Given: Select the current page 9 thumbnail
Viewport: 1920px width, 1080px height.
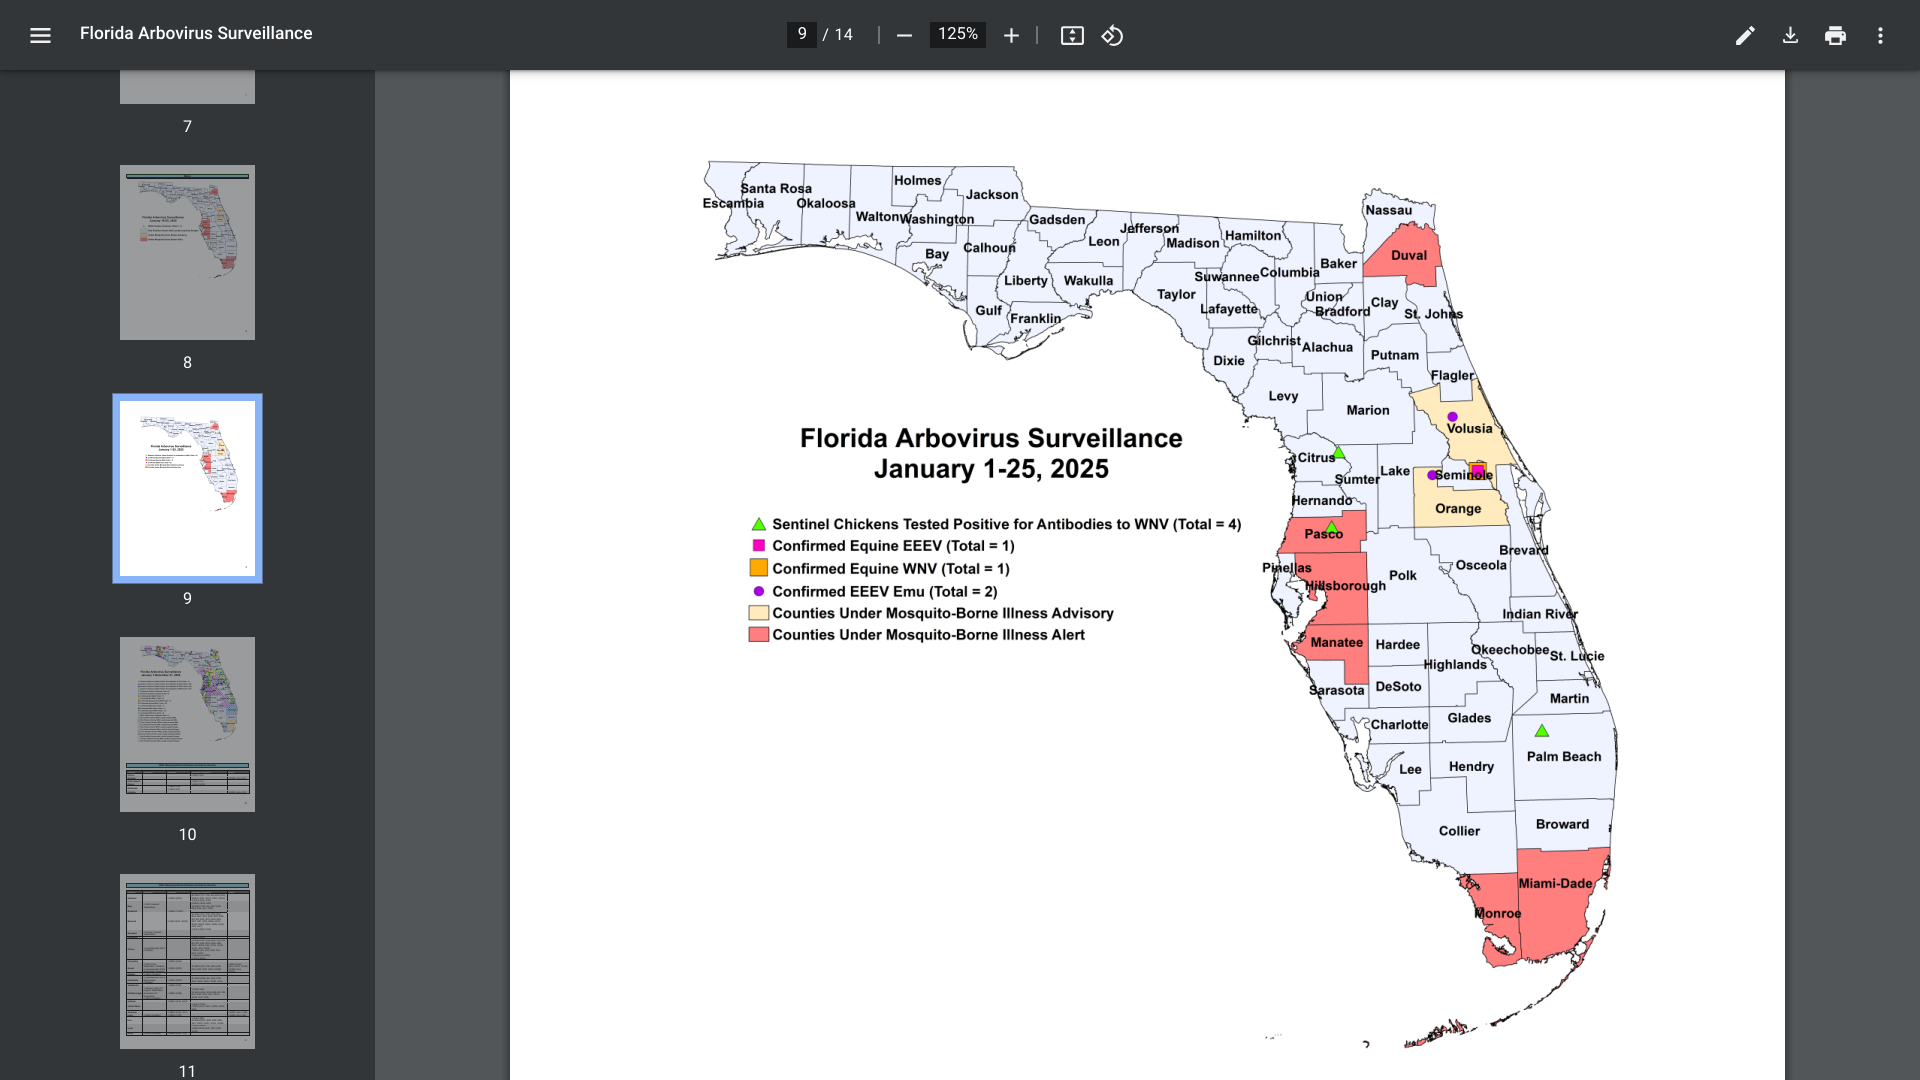Looking at the screenshot, I should click(x=187, y=488).
